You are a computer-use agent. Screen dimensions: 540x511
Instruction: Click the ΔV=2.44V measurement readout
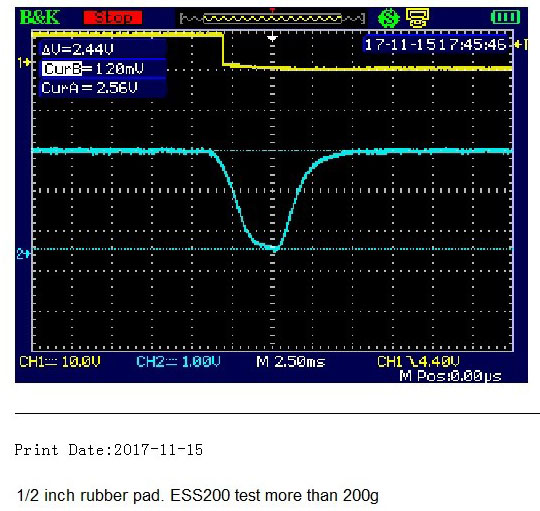(77, 50)
